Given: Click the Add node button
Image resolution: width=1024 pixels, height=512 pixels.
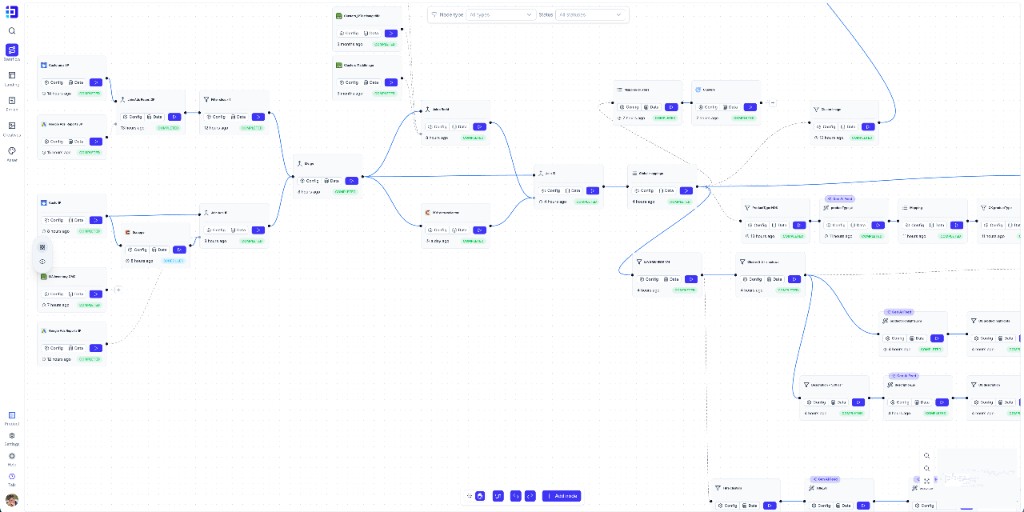Looking at the screenshot, I should tap(562, 496).
